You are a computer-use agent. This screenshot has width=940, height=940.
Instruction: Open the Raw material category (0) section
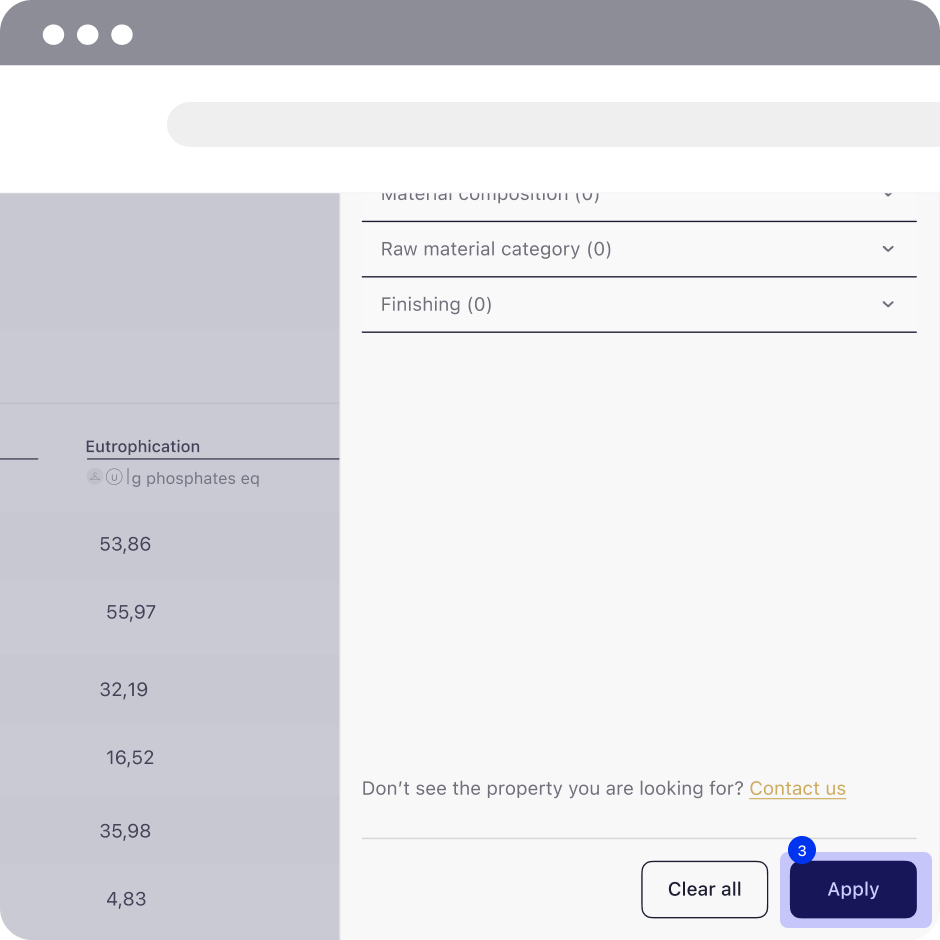pos(639,249)
